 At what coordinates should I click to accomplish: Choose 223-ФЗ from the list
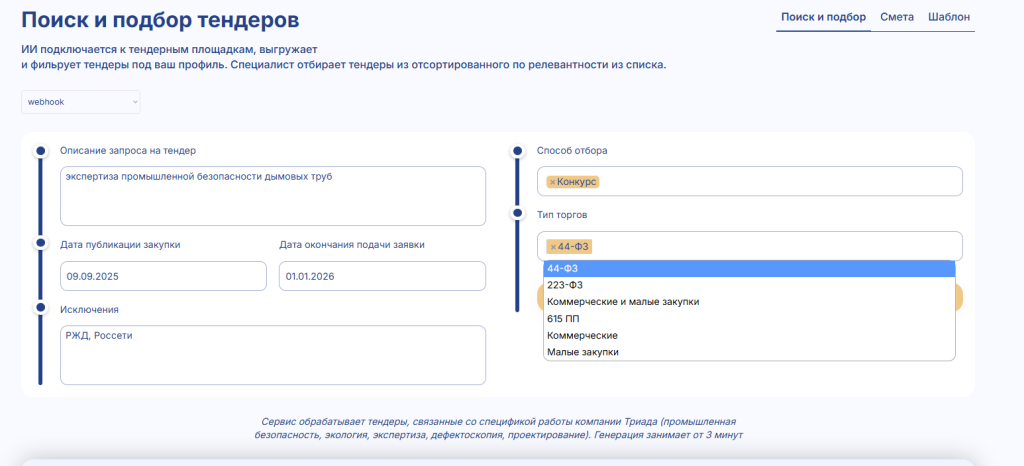point(749,285)
